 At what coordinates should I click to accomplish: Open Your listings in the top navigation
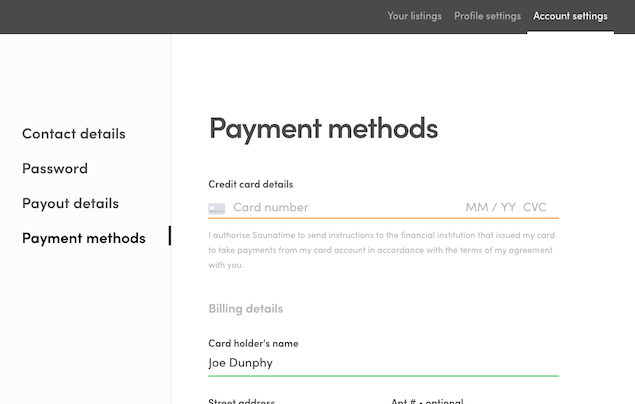pos(414,16)
